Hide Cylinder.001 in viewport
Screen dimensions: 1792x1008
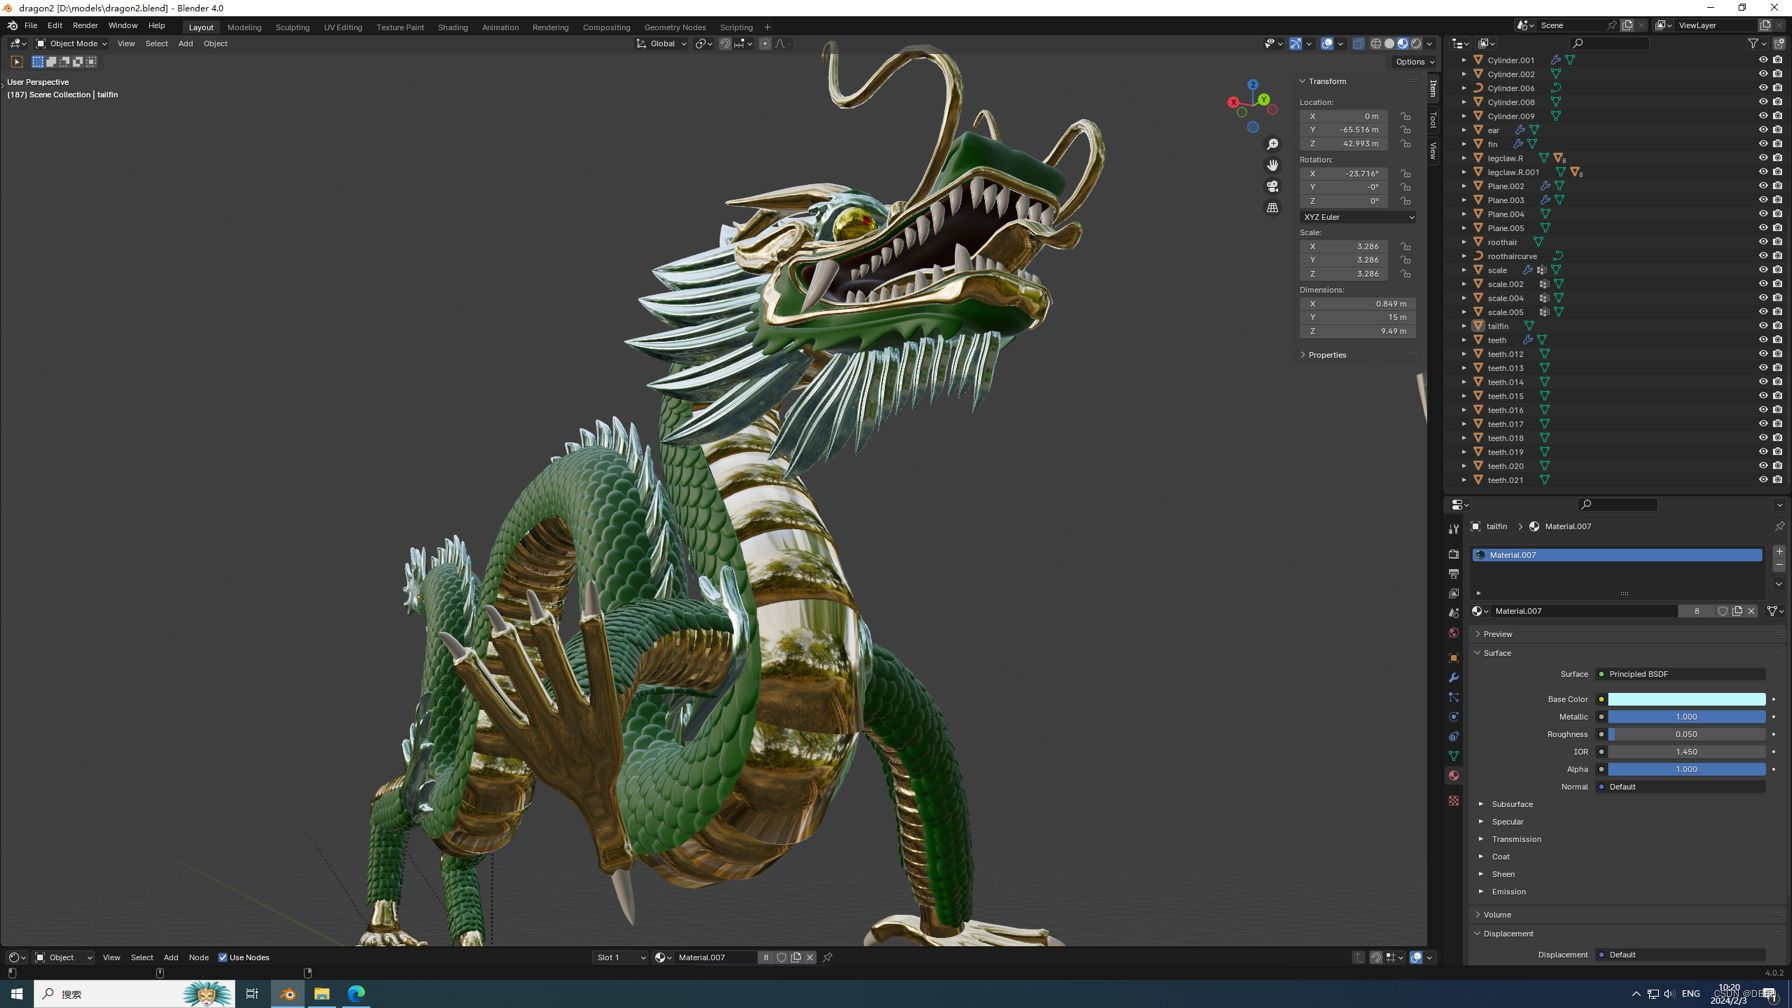(x=1763, y=60)
